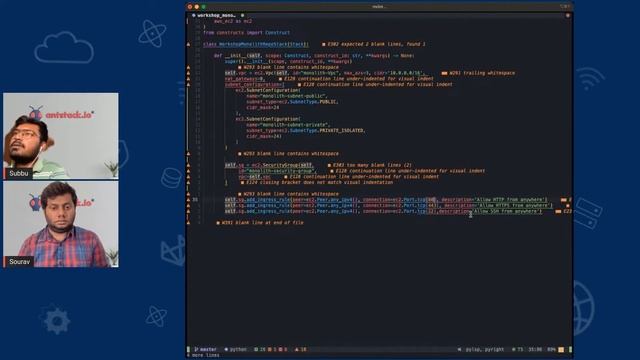The width and height of the screenshot is (640, 360).
Task: Click the gutter warning on the Allow SSH rule line
Action: tap(189, 211)
